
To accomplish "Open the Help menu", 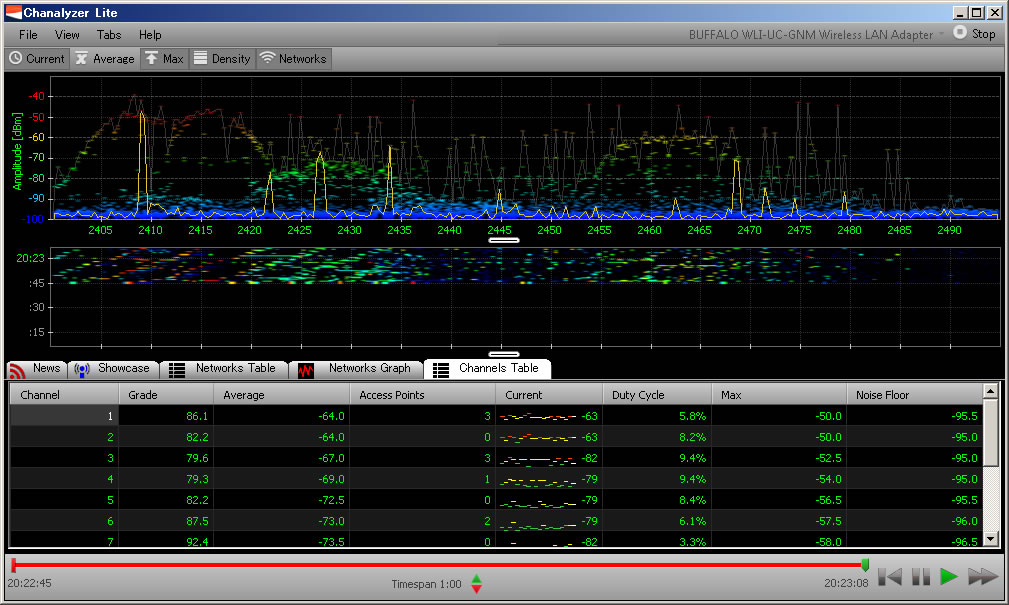I will point(150,35).
